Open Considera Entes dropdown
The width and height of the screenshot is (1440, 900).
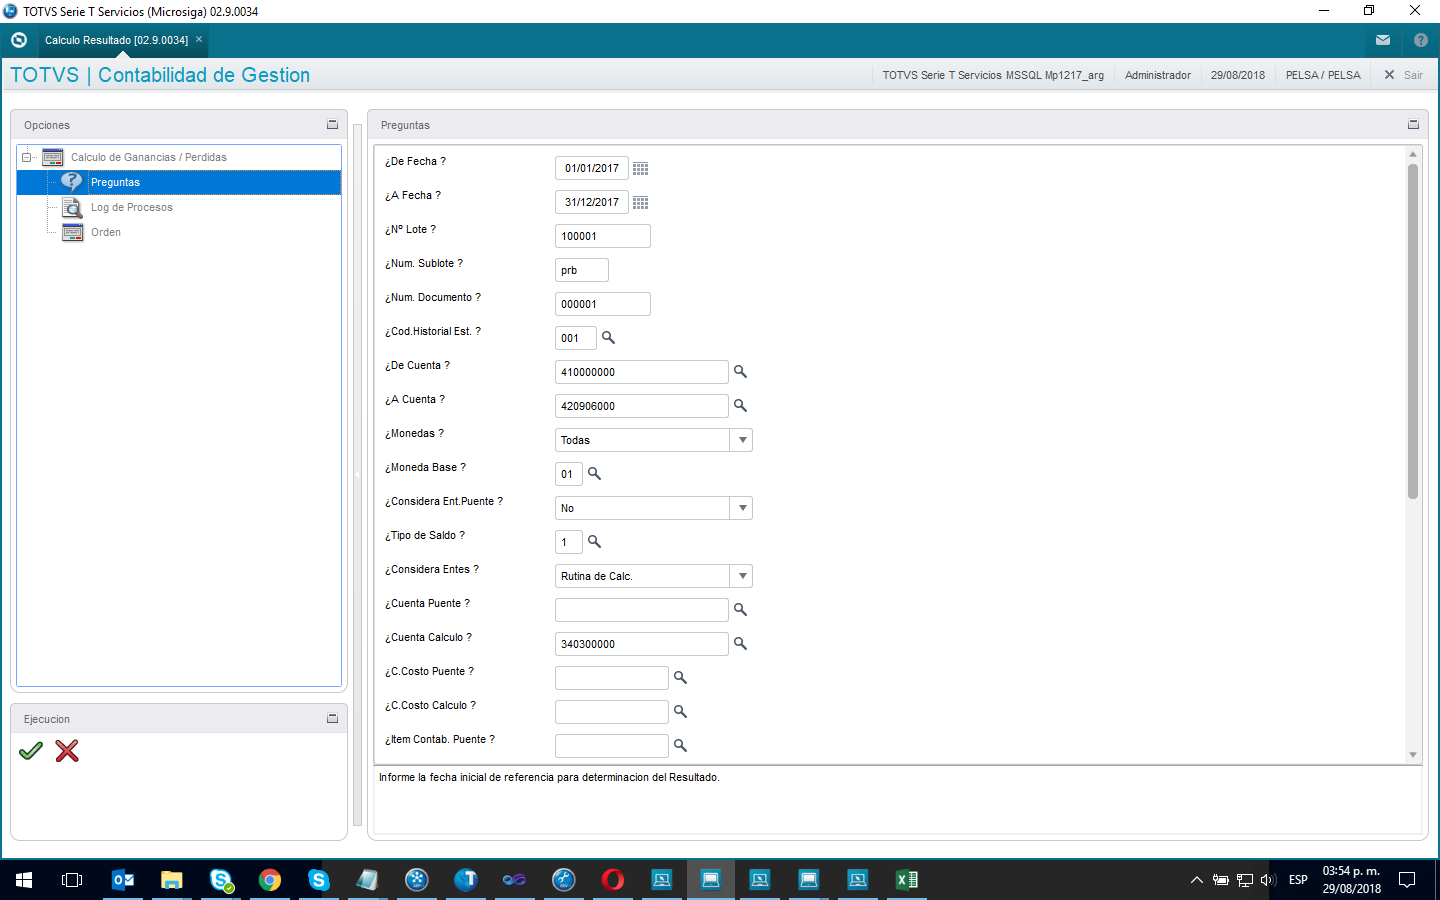(742, 576)
